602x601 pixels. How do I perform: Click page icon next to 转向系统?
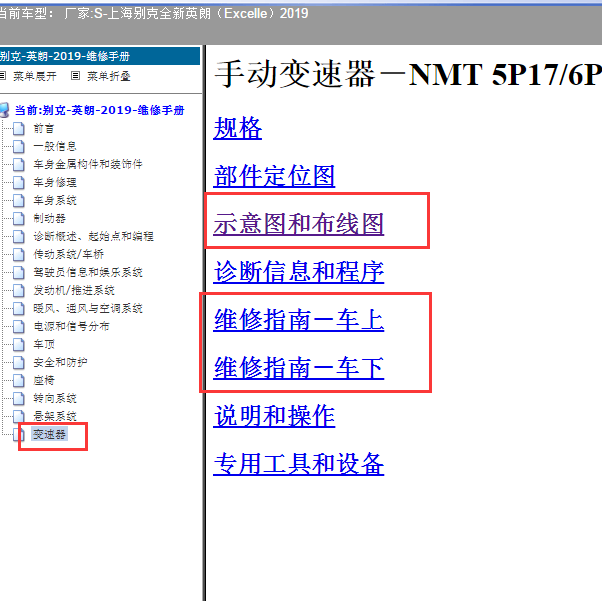pyautogui.click(x=18, y=398)
